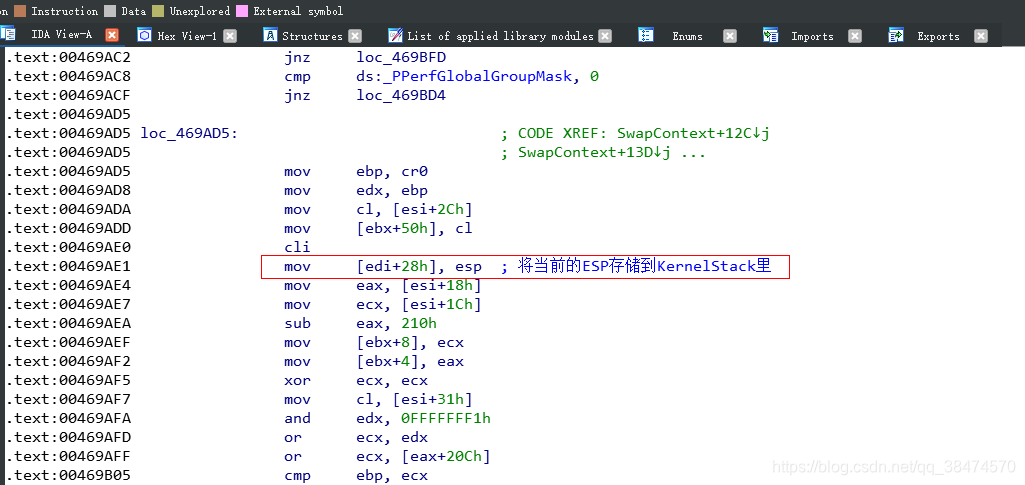Click the Hex View-1 tab icon
Screen dimensions: 1025x485
click(144, 35)
